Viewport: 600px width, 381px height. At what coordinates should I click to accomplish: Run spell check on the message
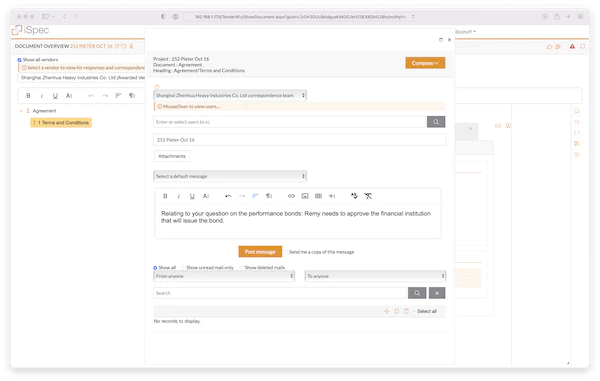pos(354,196)
